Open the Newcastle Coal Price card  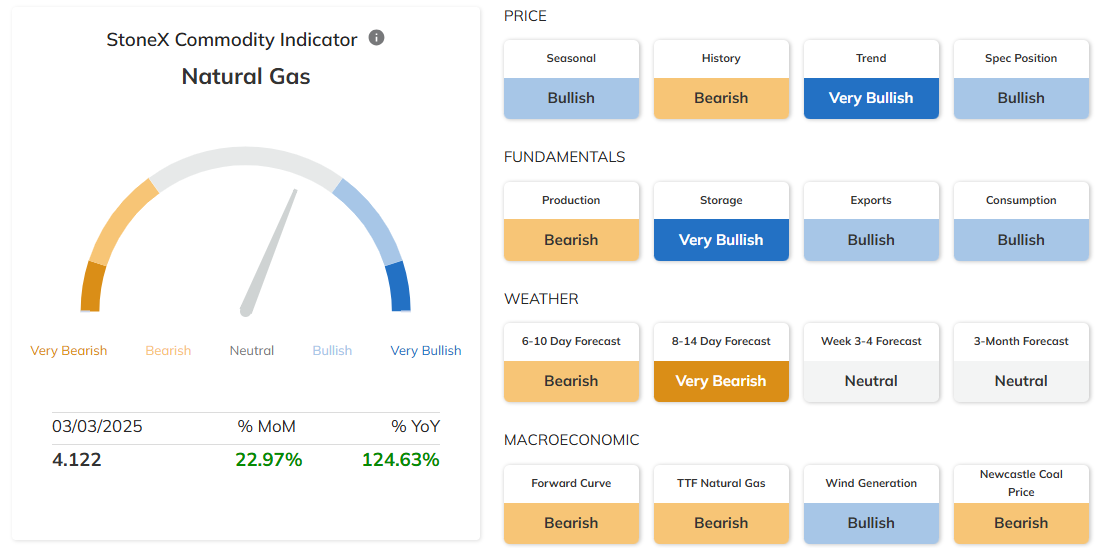pyautogui.click(x=1021, y=504)
